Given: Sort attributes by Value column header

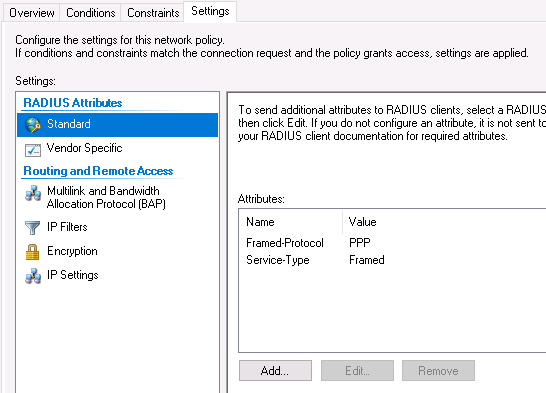Looking at the screenshot, I should [444, 222].
